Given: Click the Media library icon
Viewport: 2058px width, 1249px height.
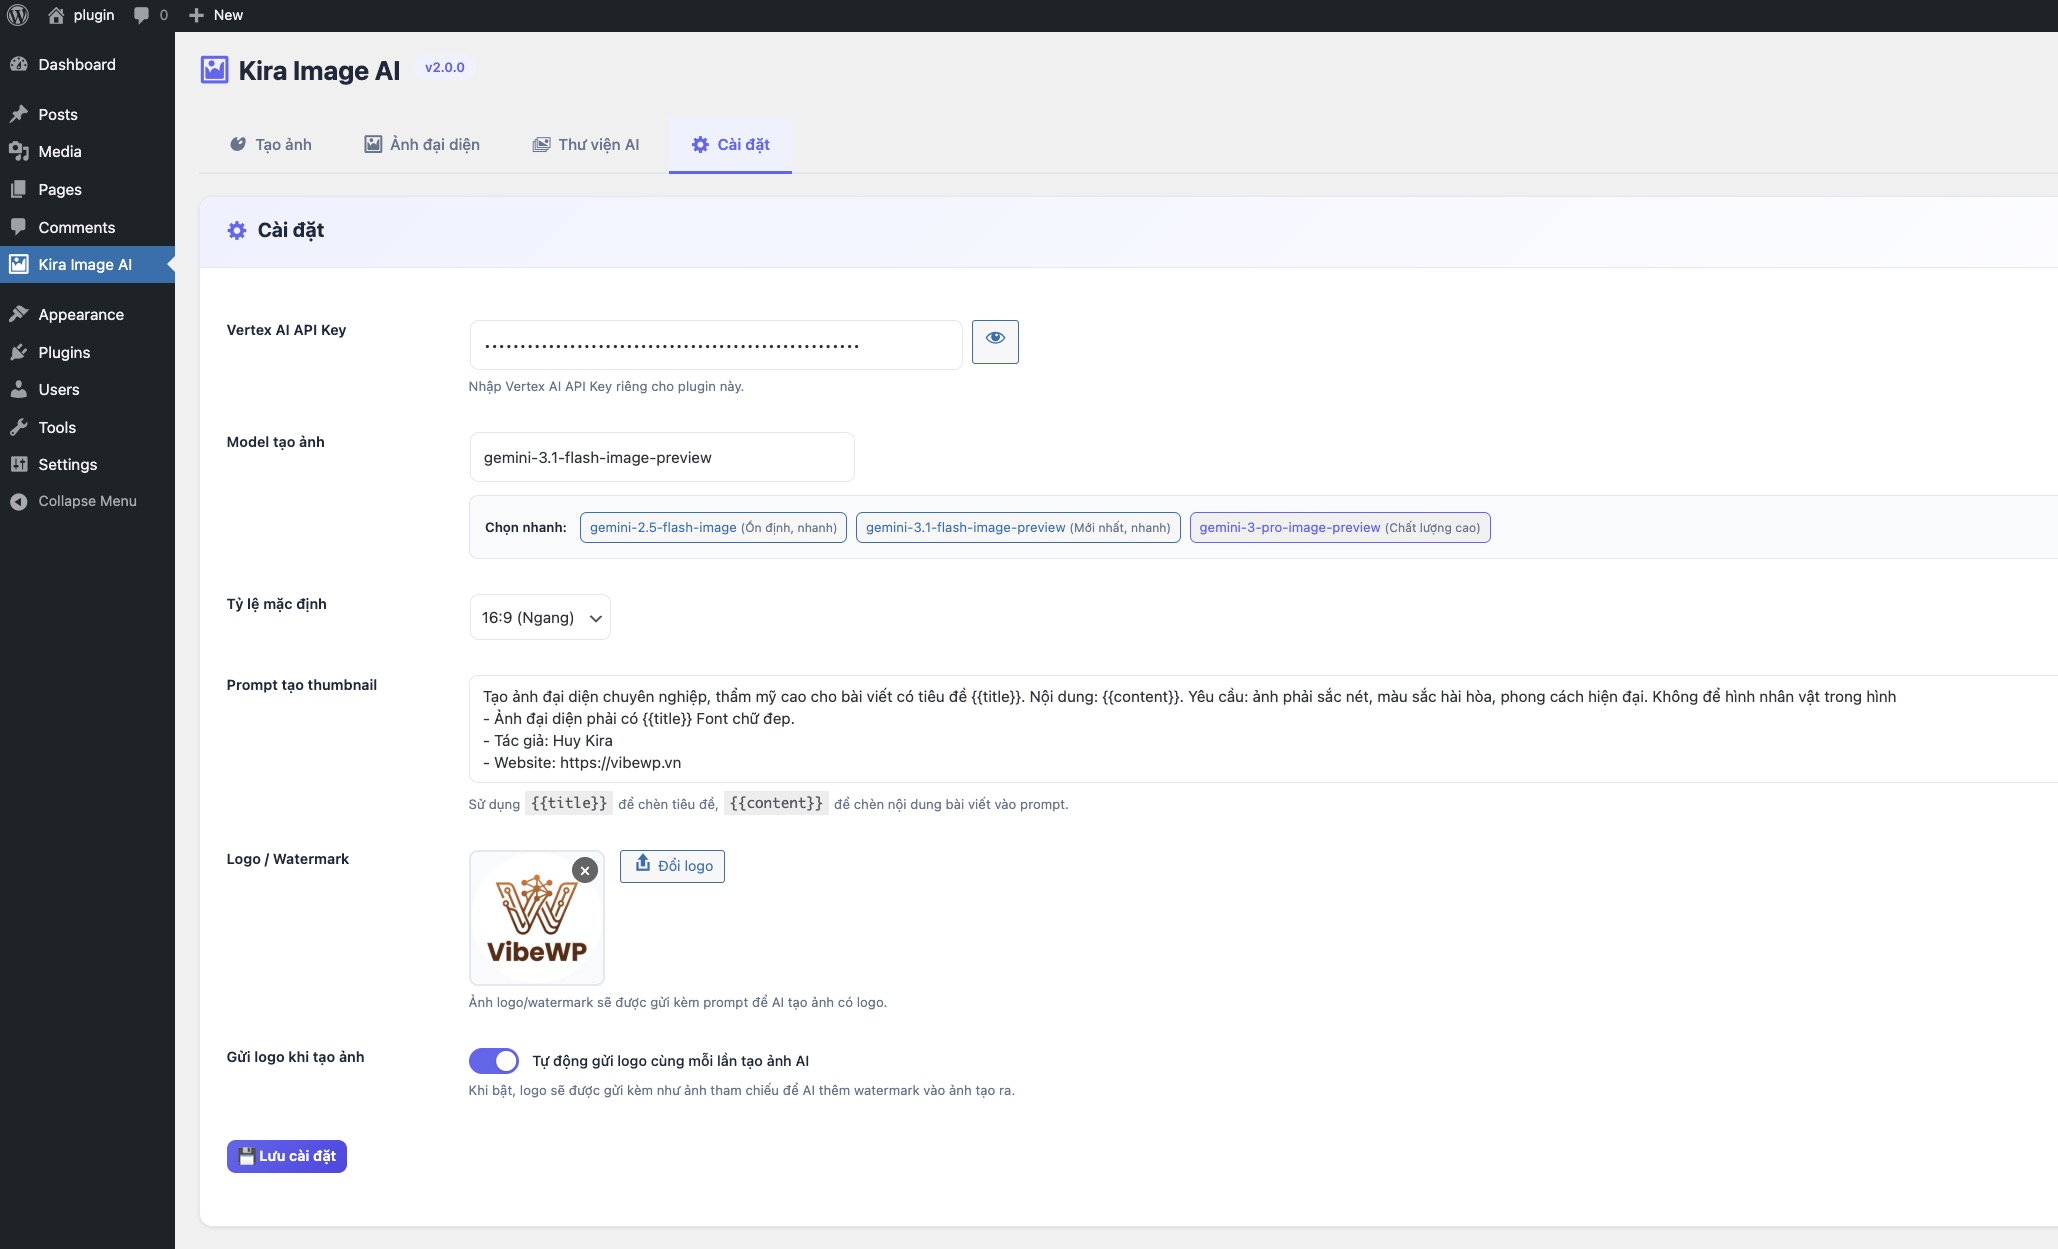Looking at the screenshot, I should coord(18,151).
